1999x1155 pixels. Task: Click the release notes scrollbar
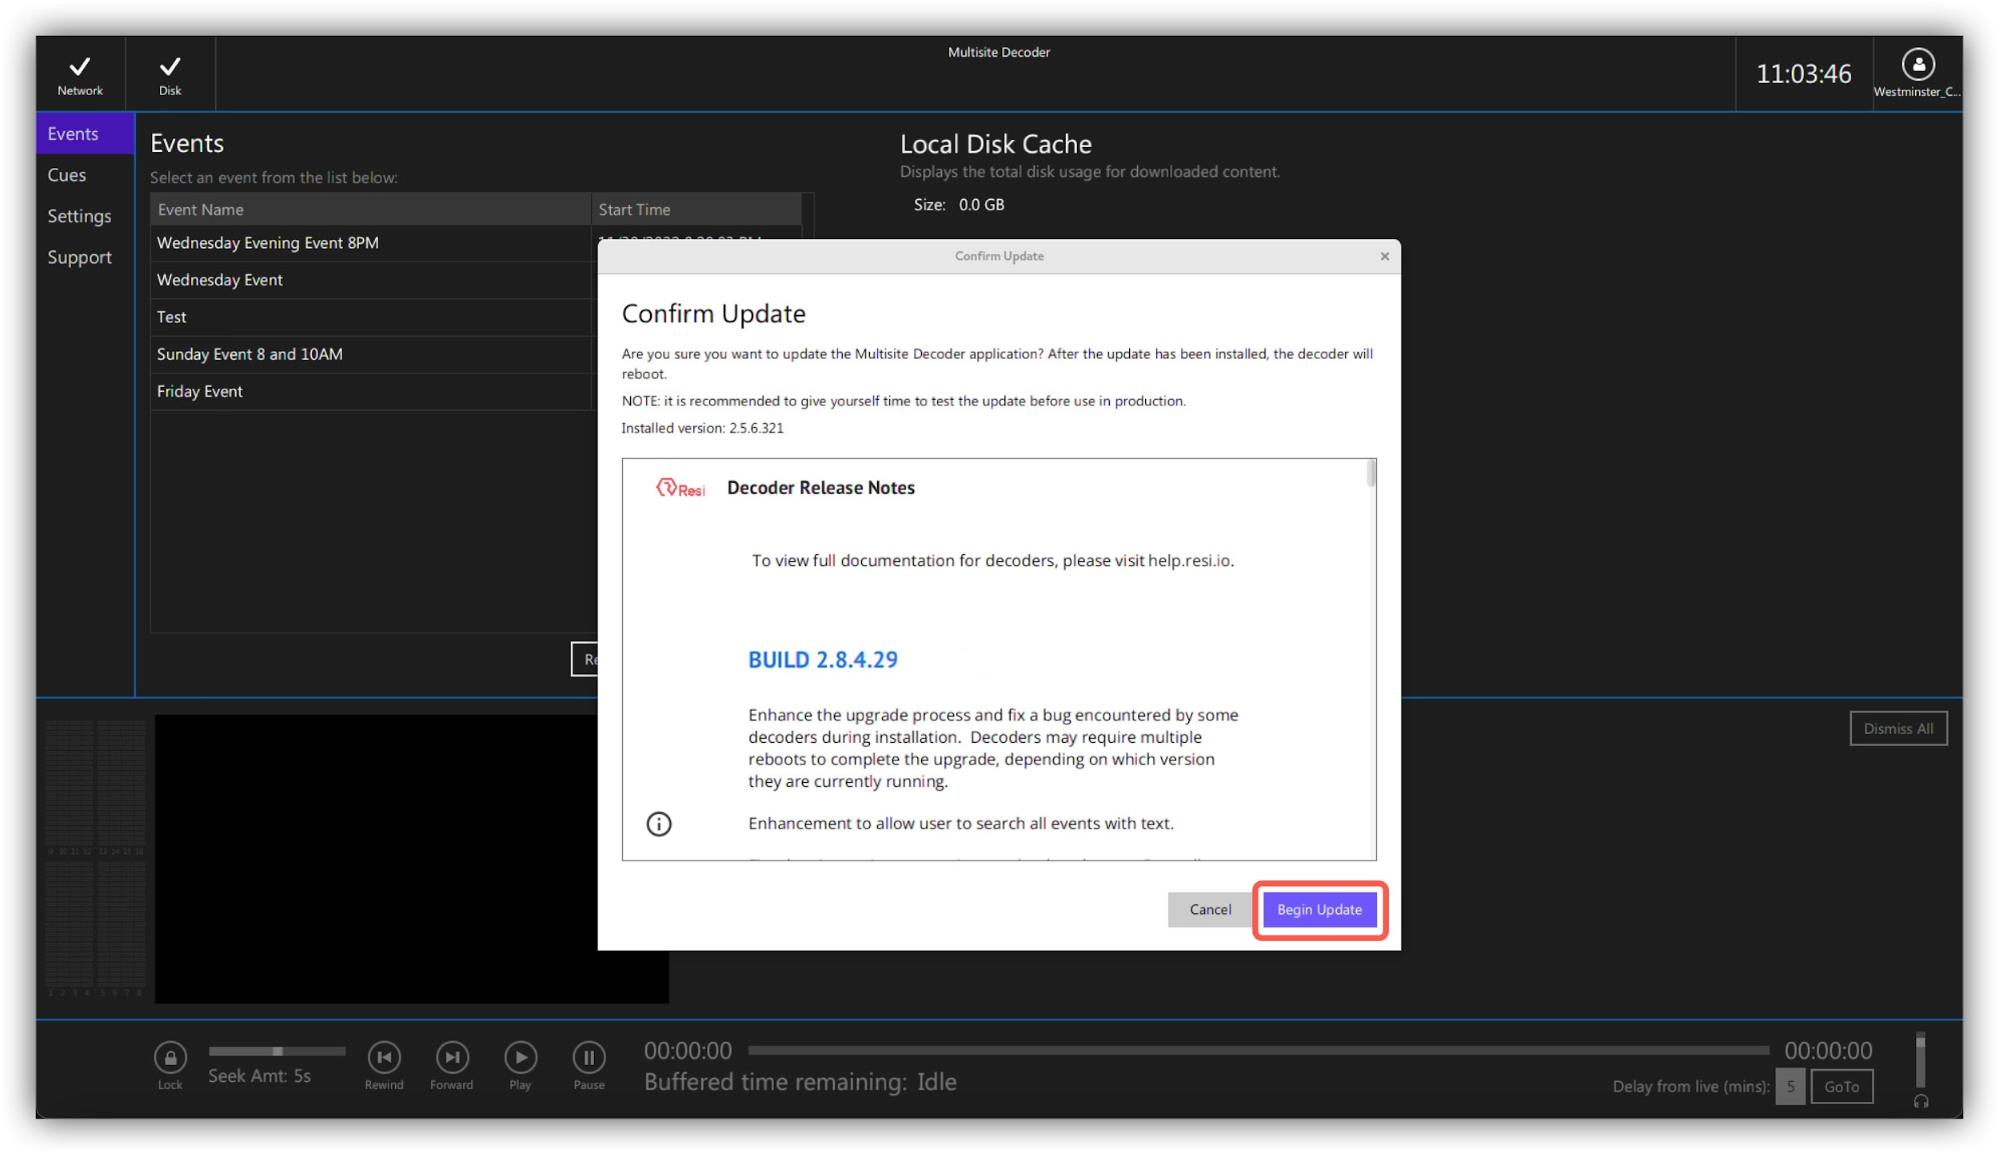click(1371, 474)
